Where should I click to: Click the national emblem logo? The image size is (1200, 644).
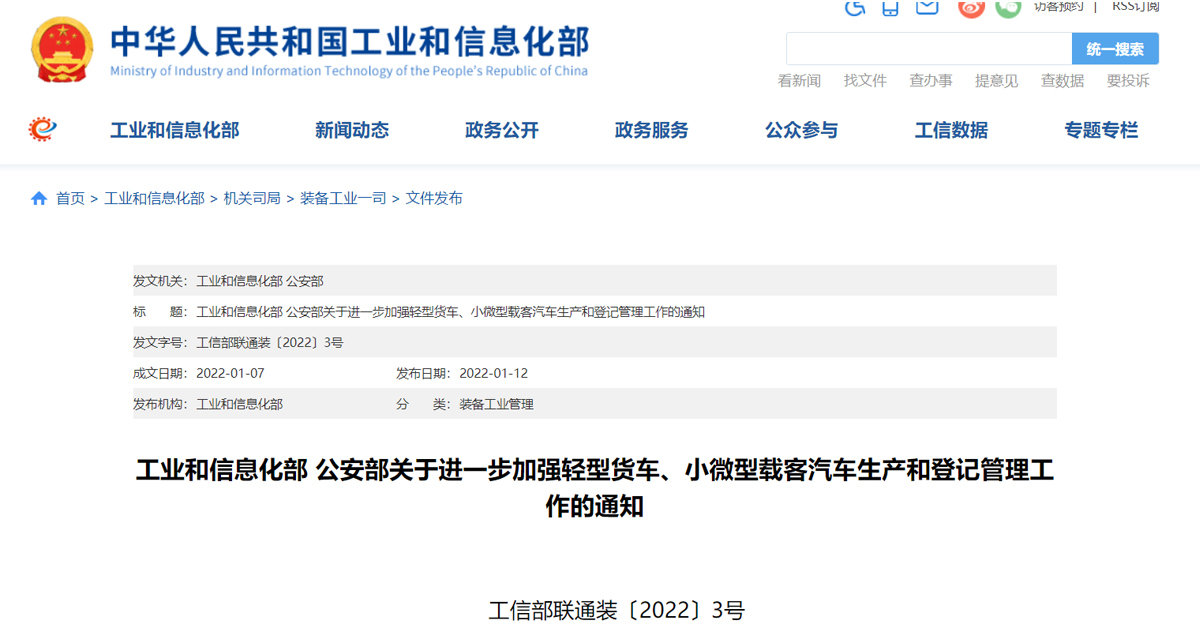click(61, 49)
